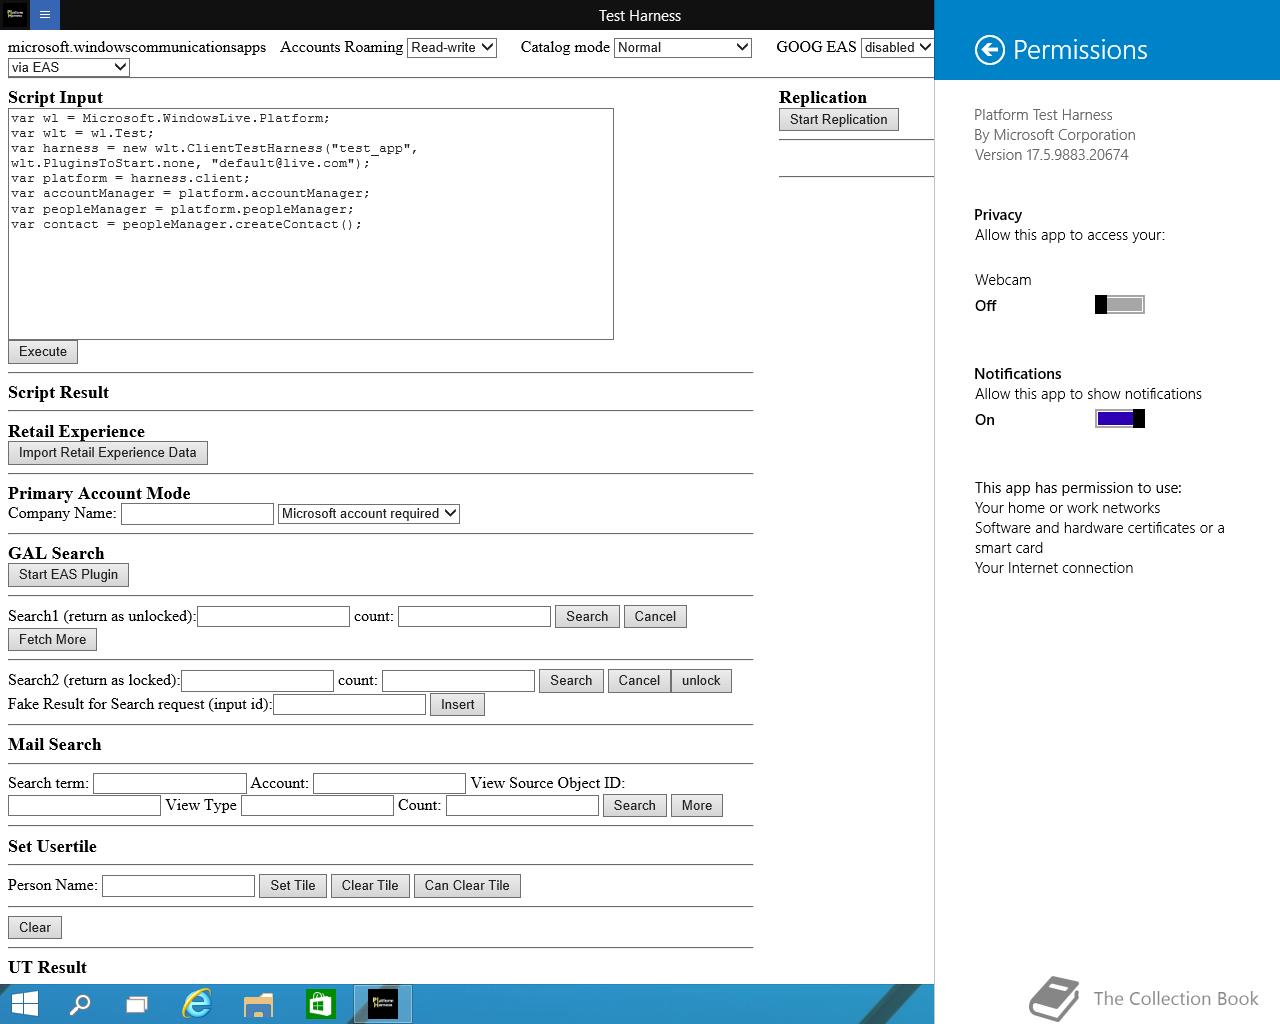Turn off the Notifications switch
The height and width of the screenshot is (1024, 1280).
point(1120,419)
